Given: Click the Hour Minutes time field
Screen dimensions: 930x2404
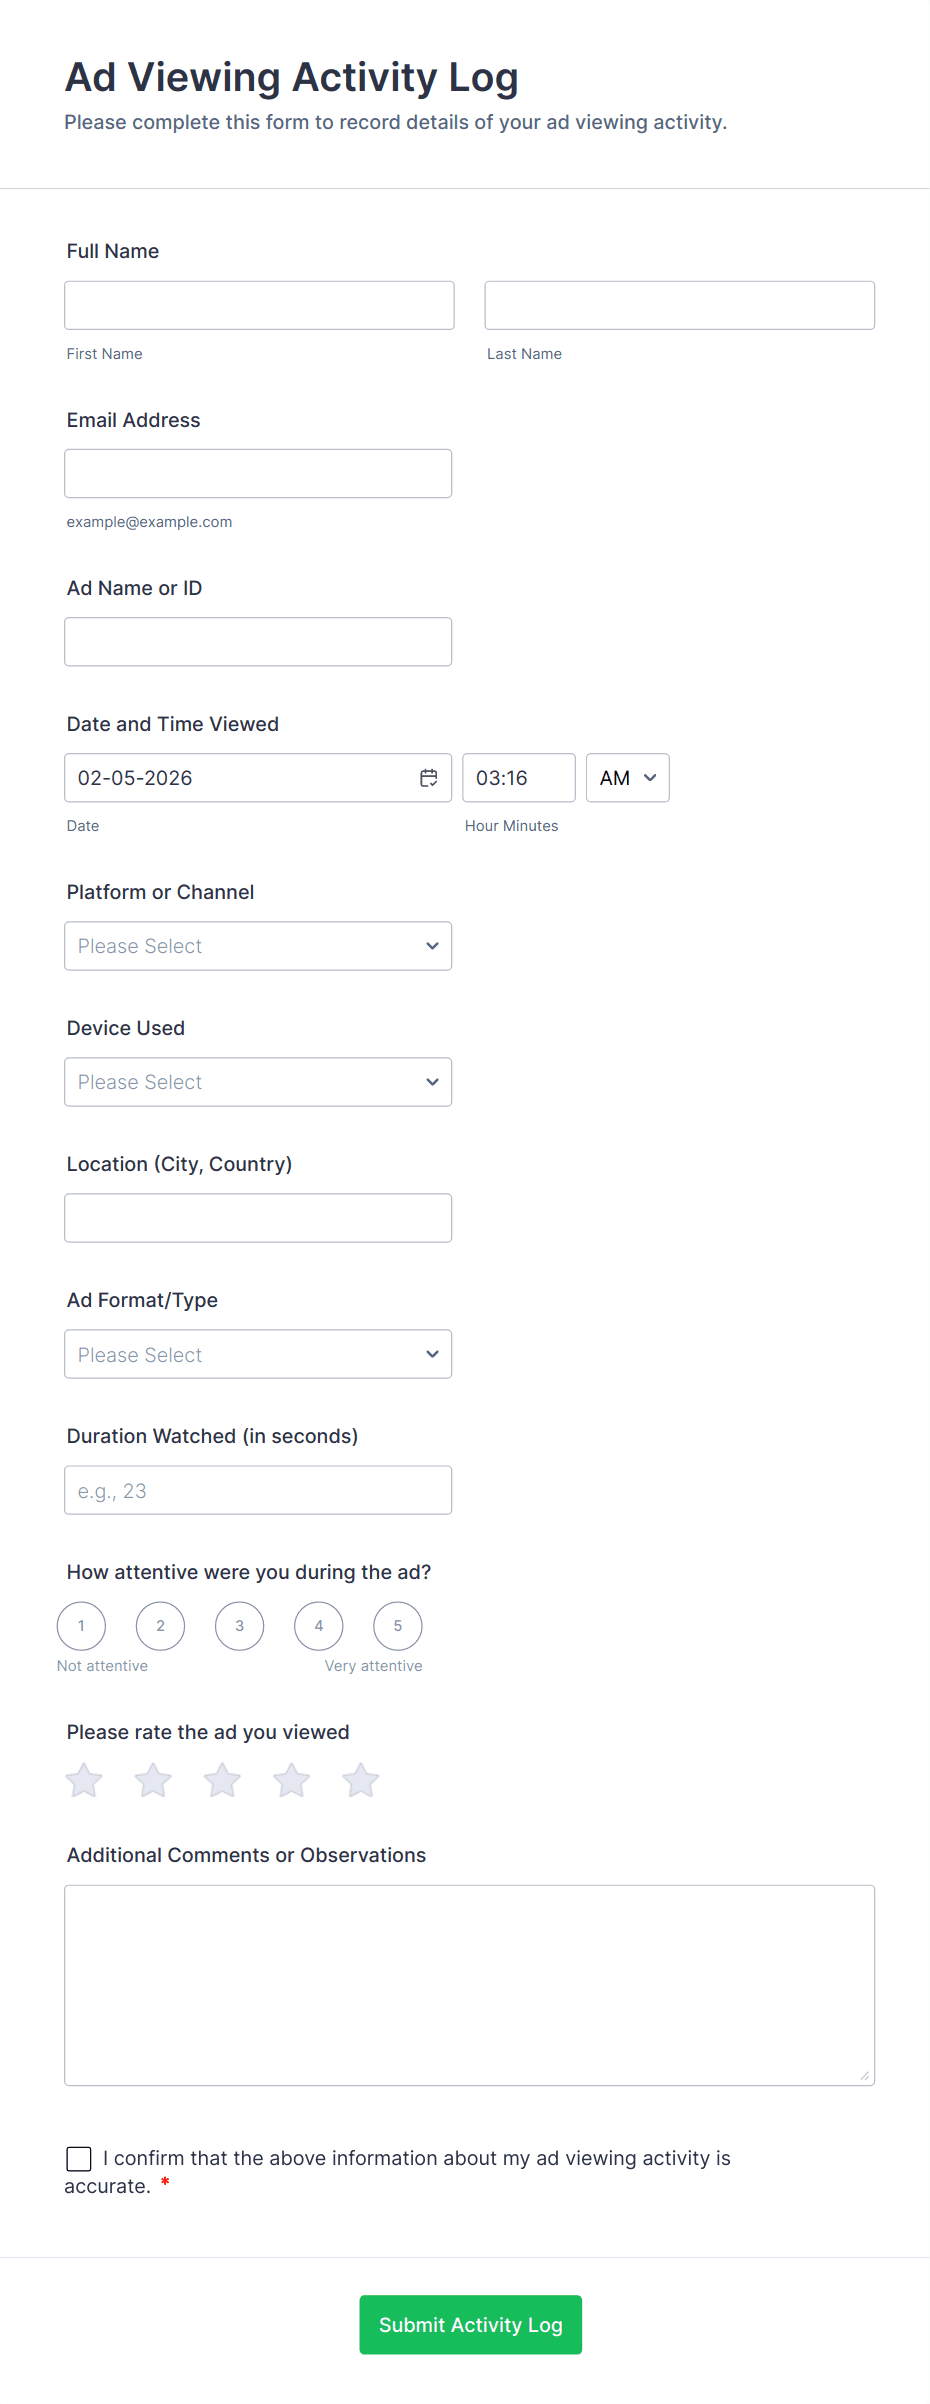Looking at the screenshot, I should (x=518, y=778).
